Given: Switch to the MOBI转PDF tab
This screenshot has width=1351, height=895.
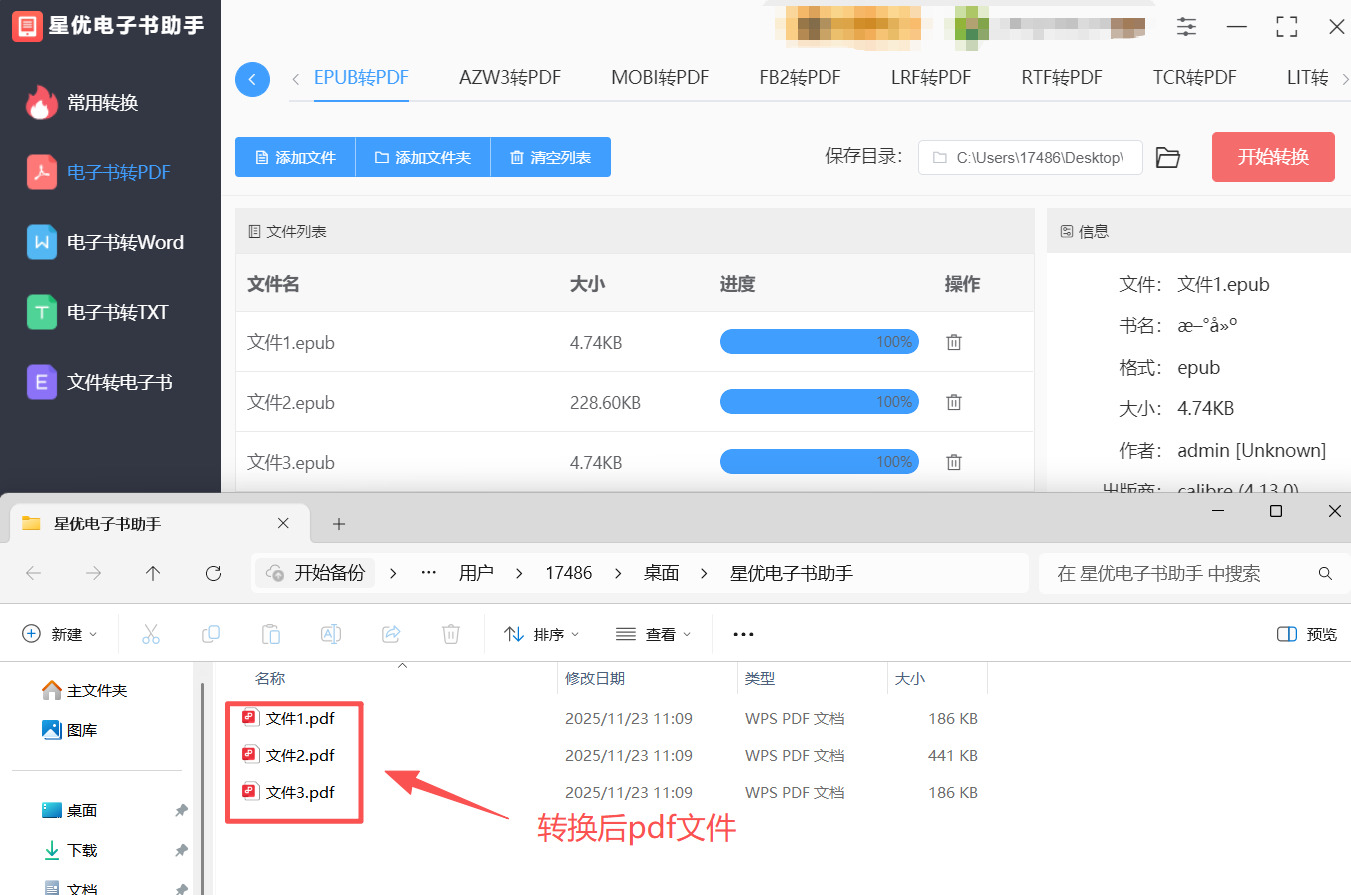Looking at the screenshot, I should 659,77.
